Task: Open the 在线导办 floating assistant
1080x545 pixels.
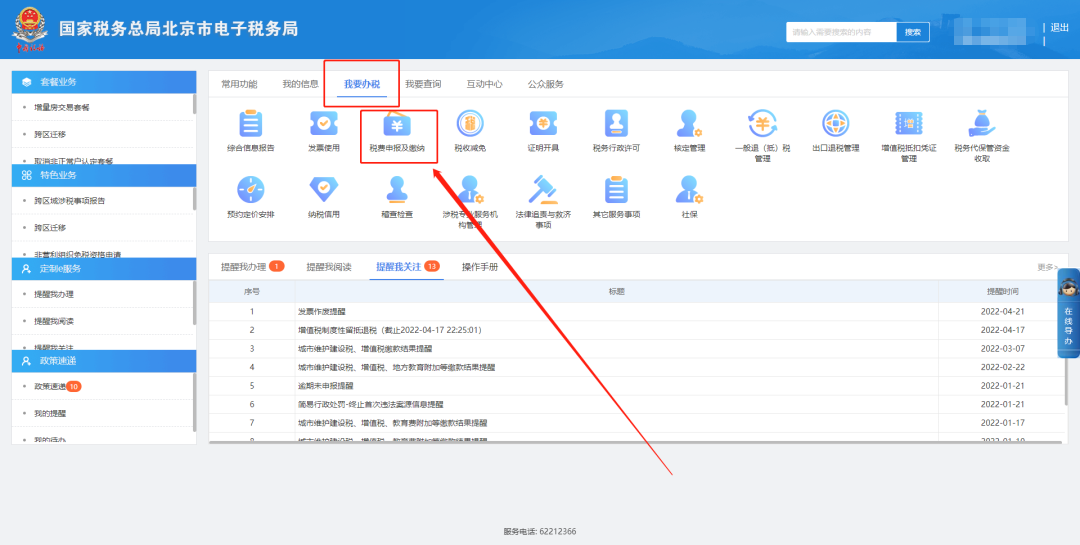Action: click(1068, 317)
